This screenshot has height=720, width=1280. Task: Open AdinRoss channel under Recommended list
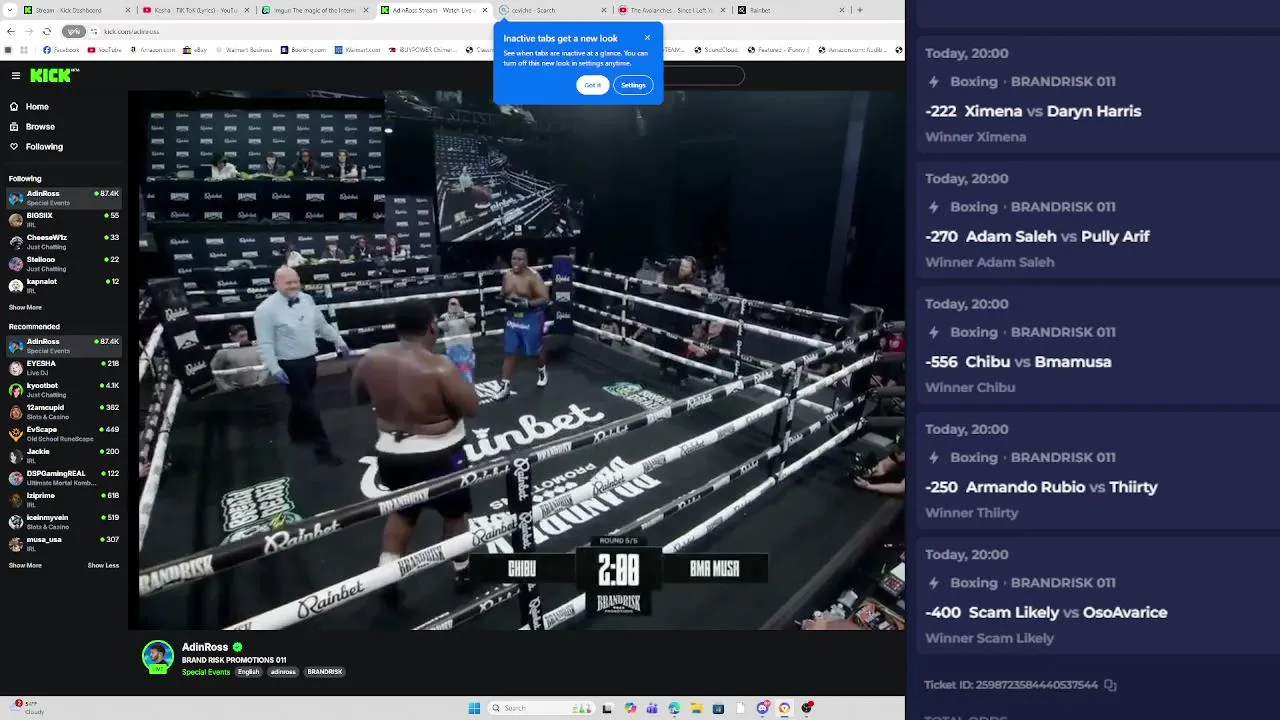click(x=64, y=346)
